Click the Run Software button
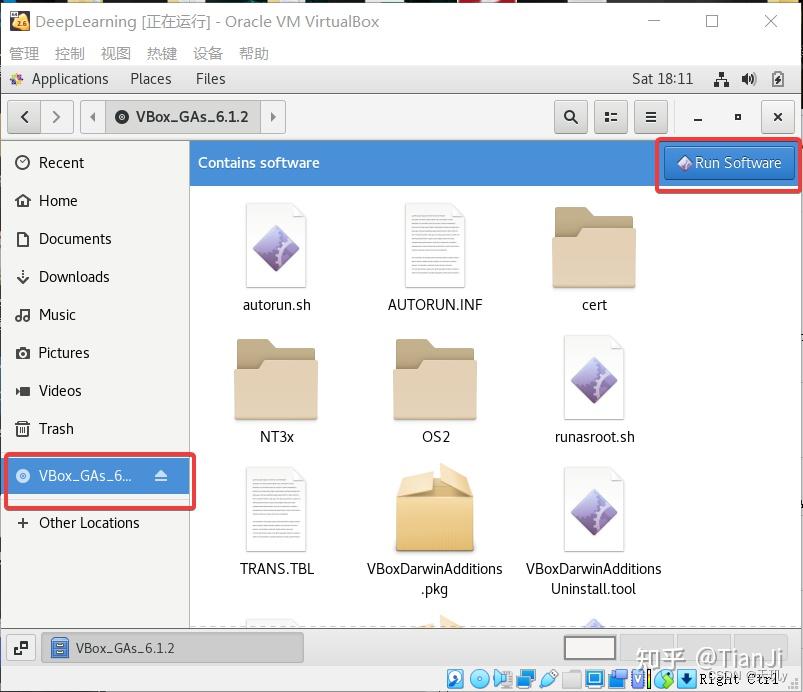The image size is (803, 692). (728, 162)
